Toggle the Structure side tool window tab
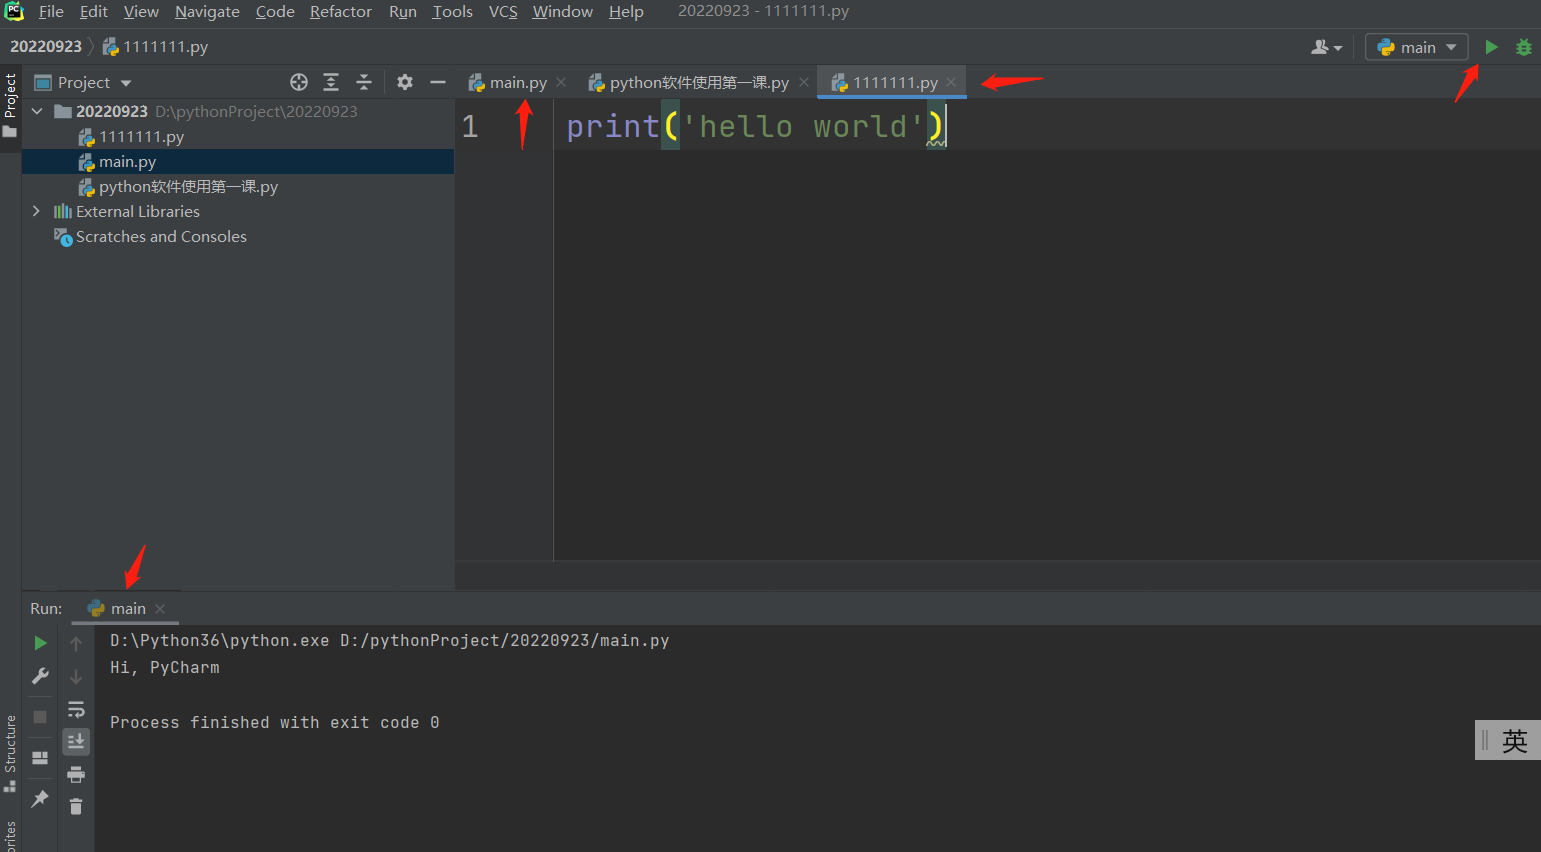 [10, 753]
